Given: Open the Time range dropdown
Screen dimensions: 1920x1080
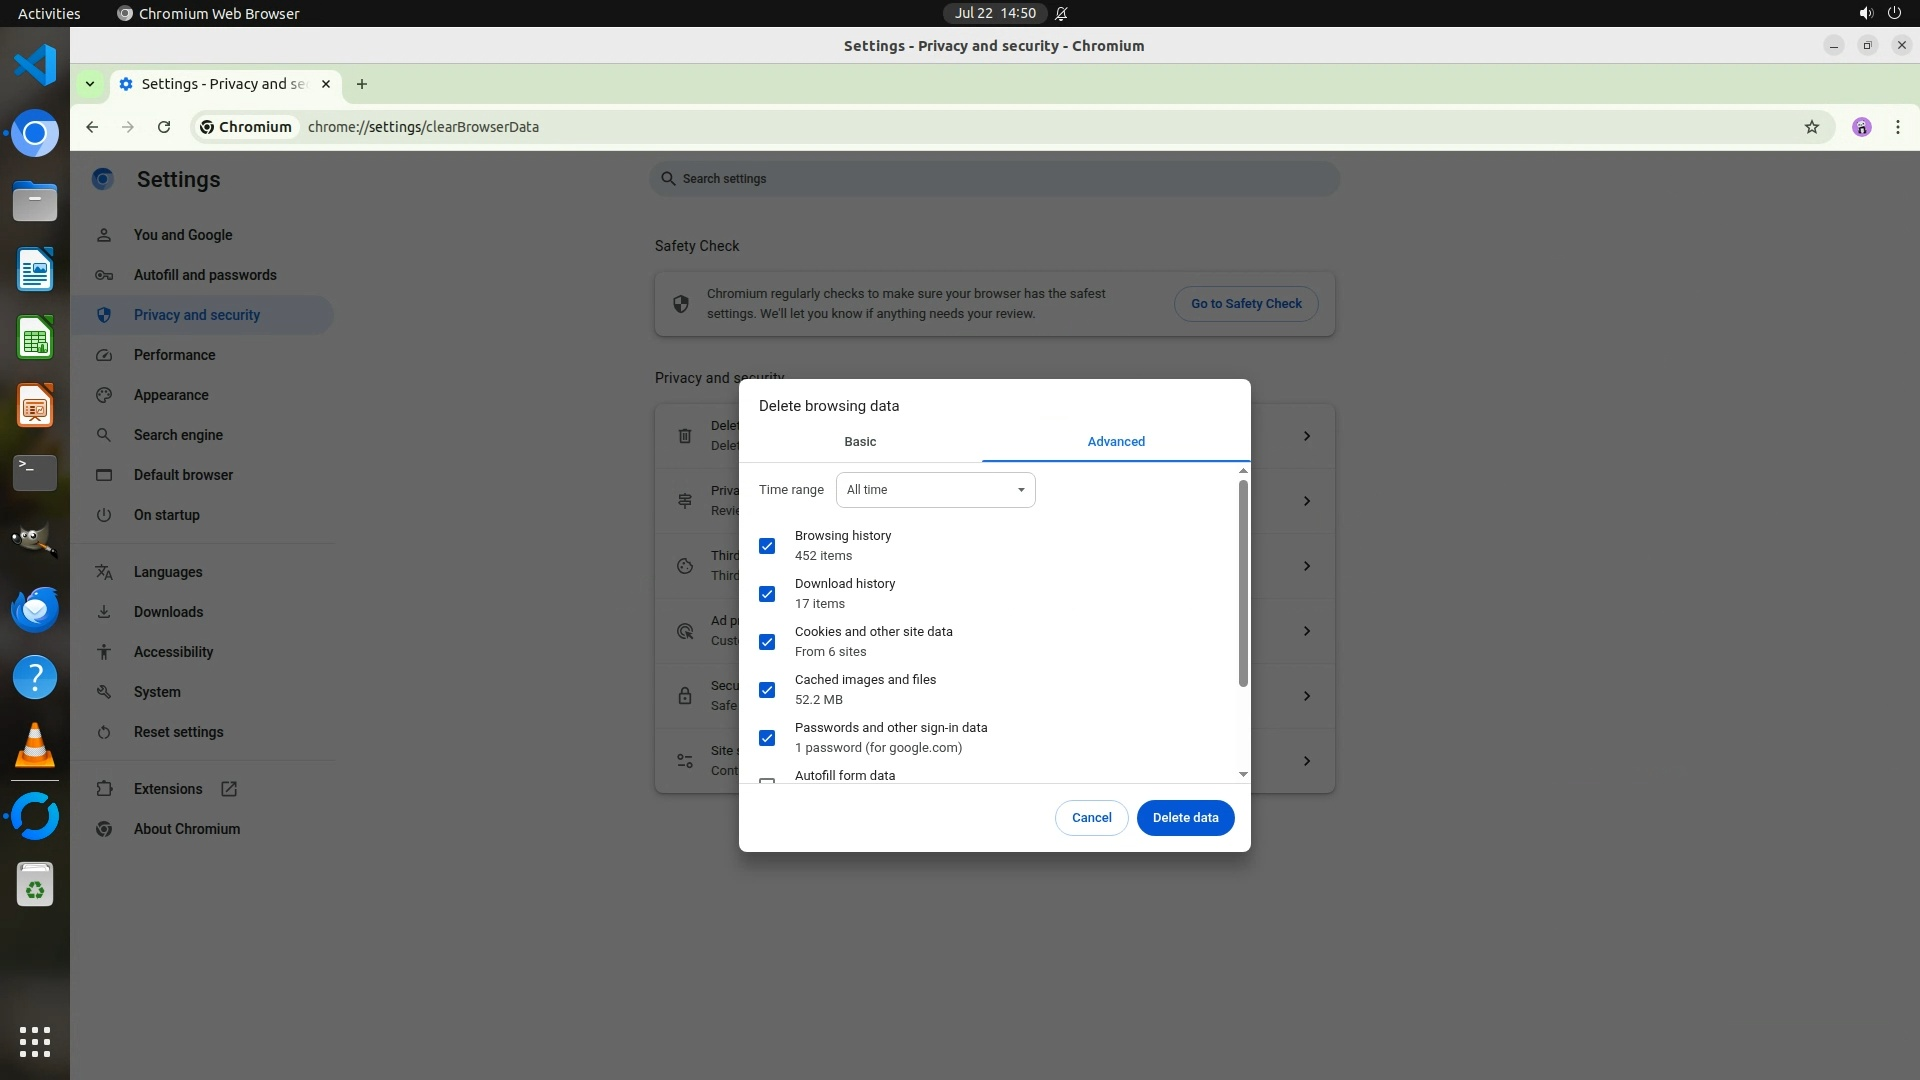Looking at the screenshot, I should point(935,490).
